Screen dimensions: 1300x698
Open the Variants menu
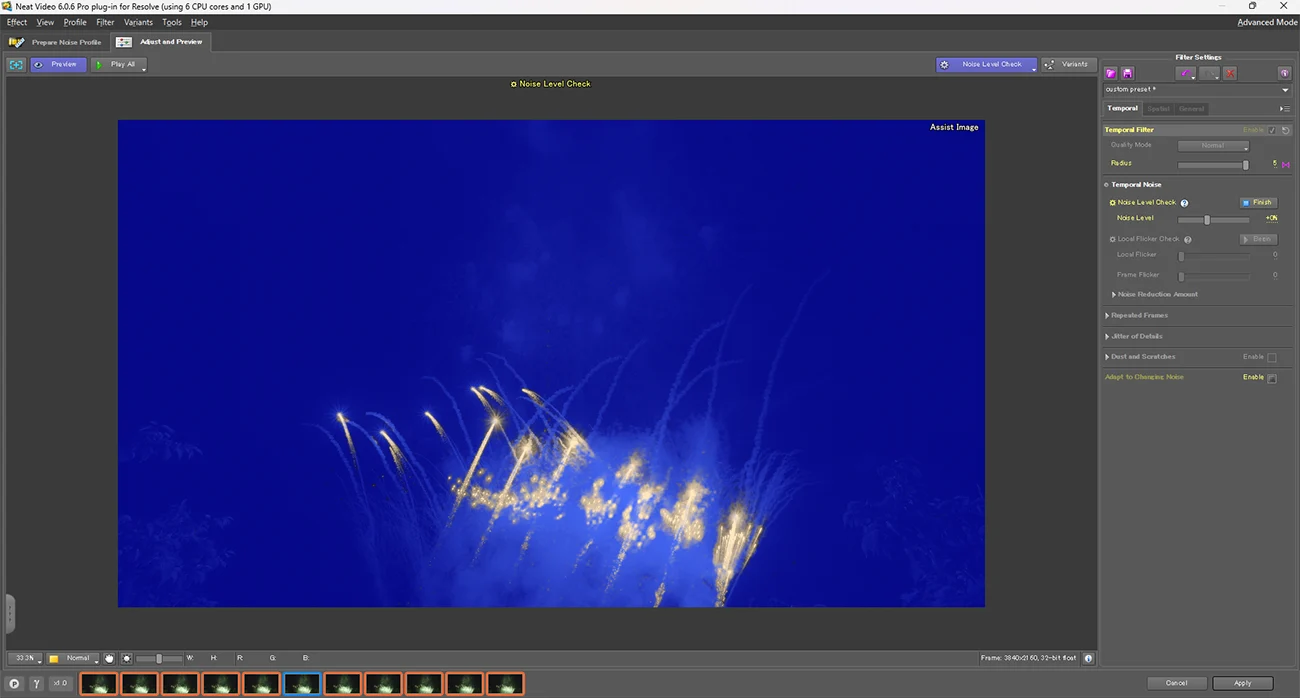coord(138,22)
